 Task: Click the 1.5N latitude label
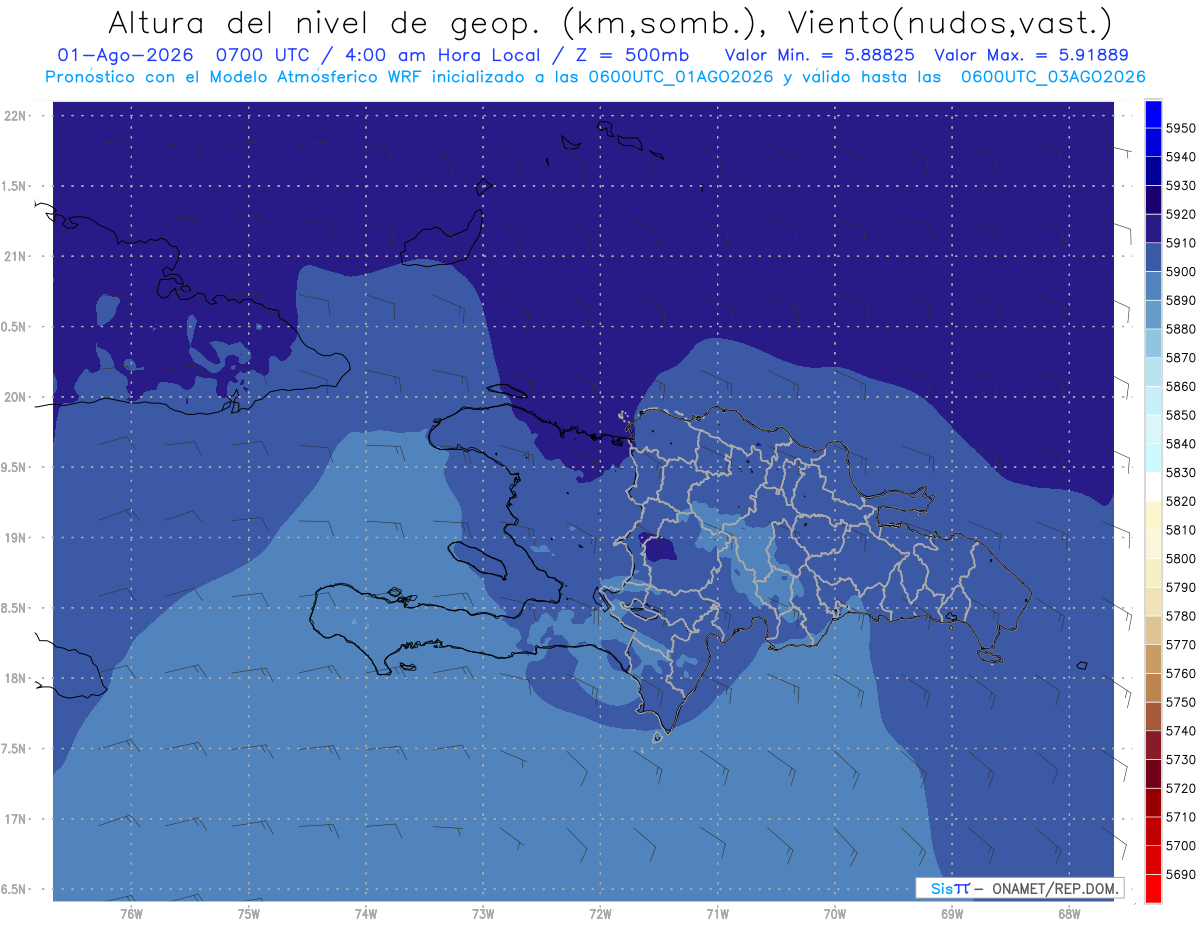13,186
